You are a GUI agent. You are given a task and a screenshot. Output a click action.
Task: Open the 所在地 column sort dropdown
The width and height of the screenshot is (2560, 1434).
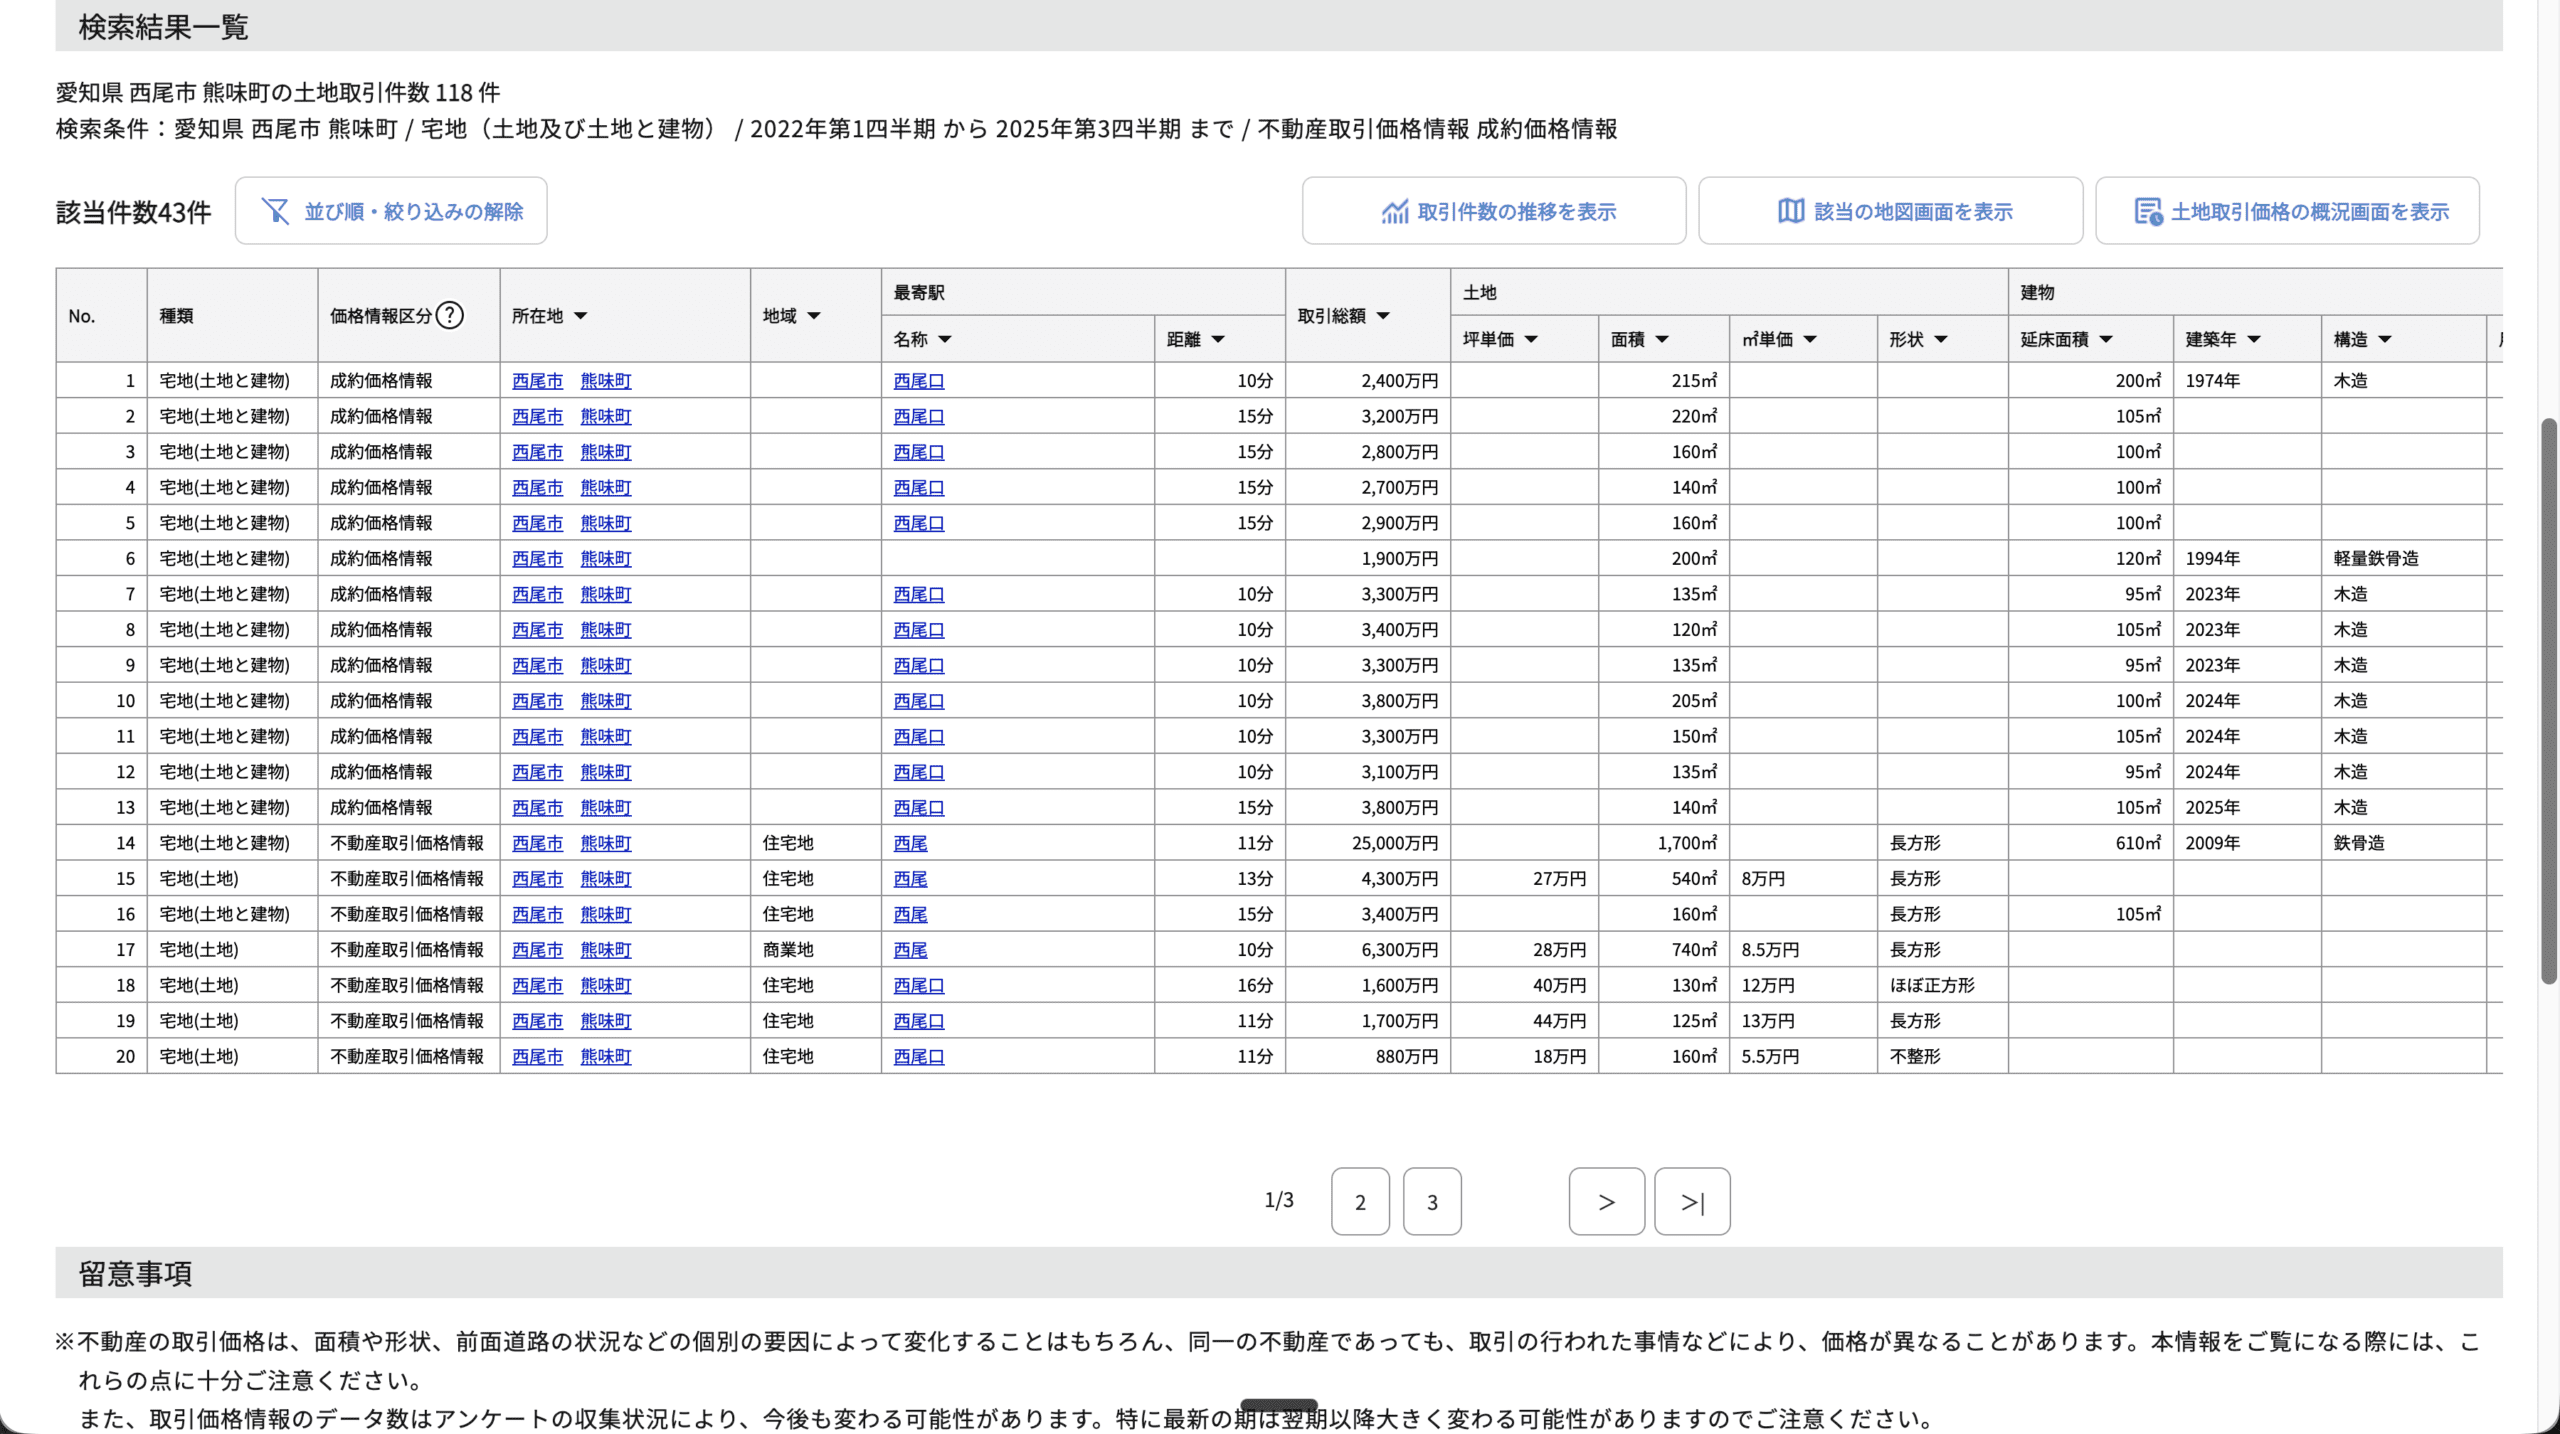tap(580, 316)
